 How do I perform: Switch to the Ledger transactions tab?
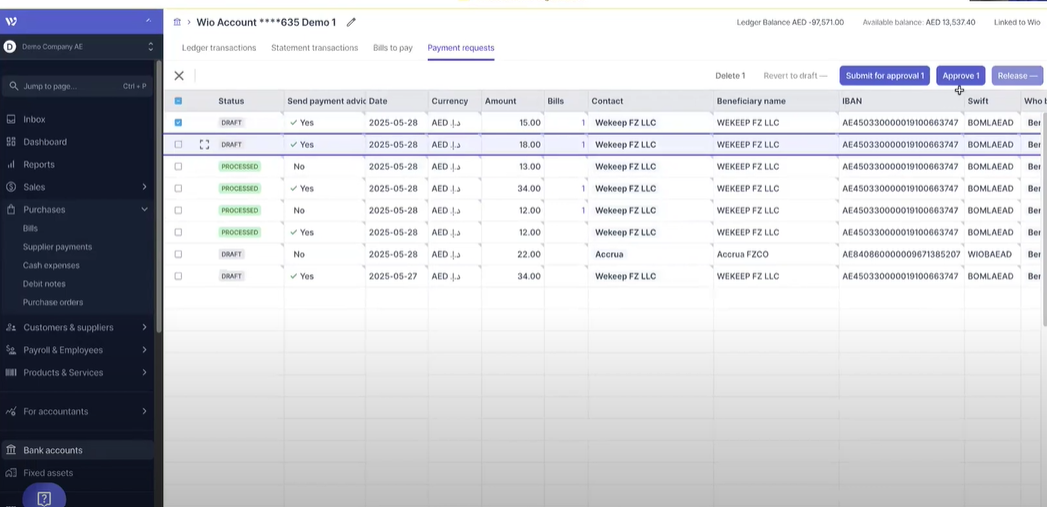point(218,48)
